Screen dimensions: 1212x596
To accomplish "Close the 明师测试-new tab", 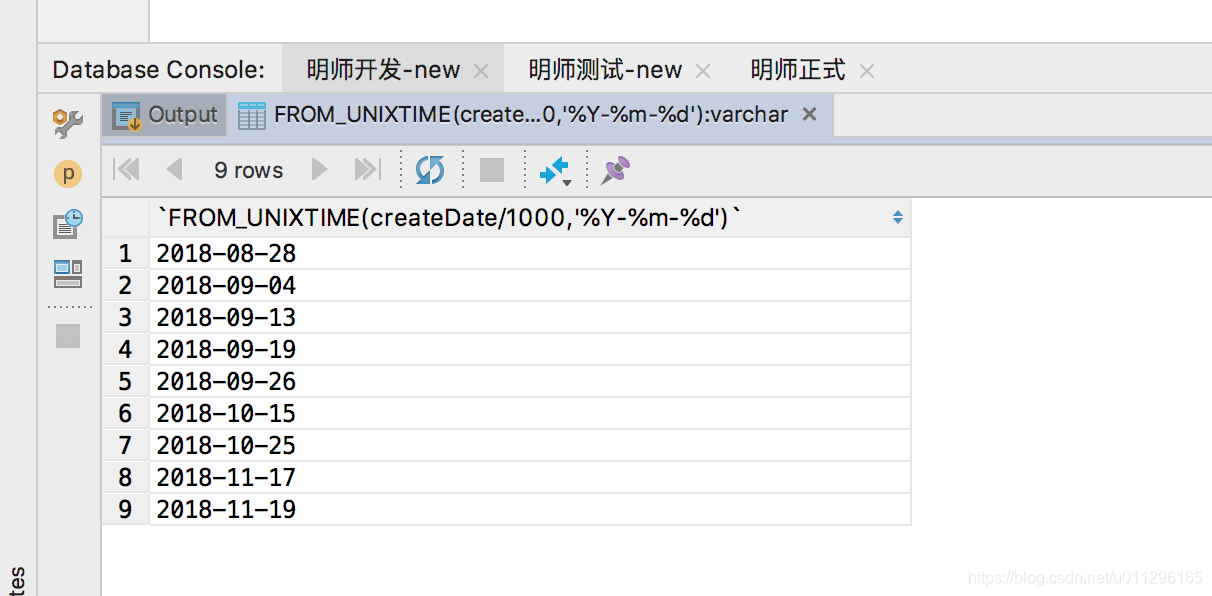I will click(703, 71).
